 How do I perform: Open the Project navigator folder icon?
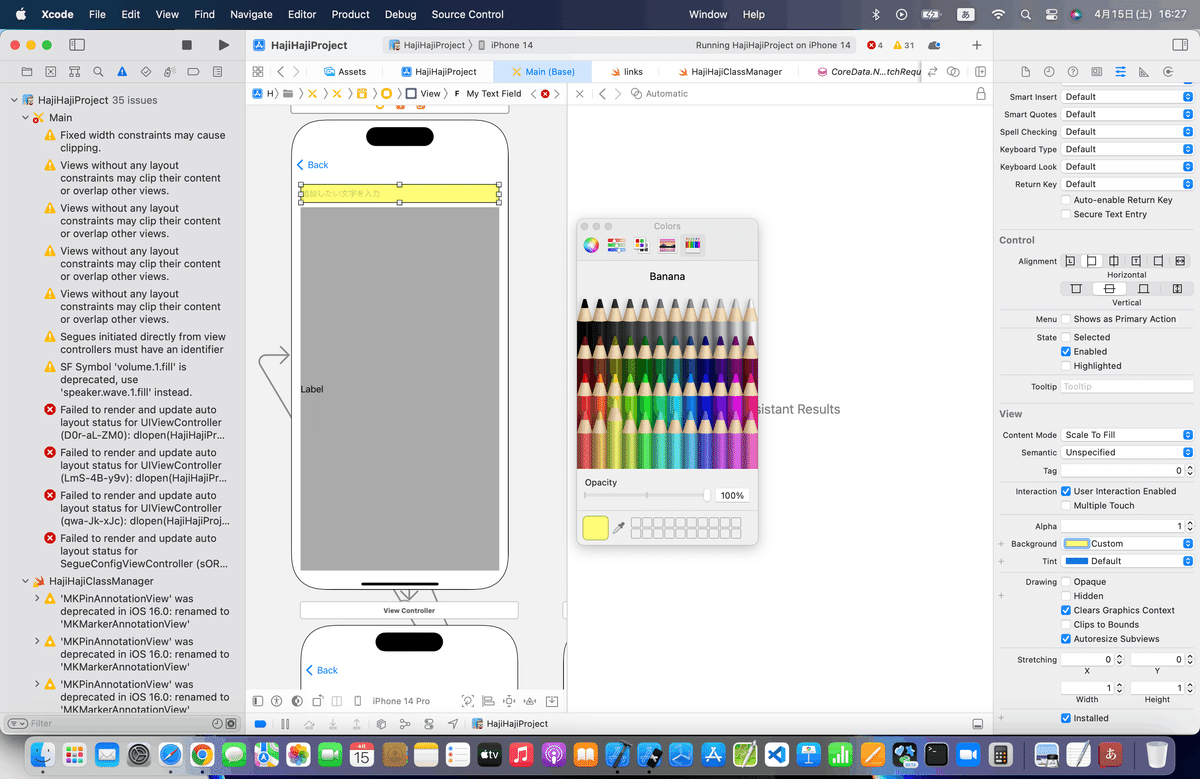(x=27, y=72)
